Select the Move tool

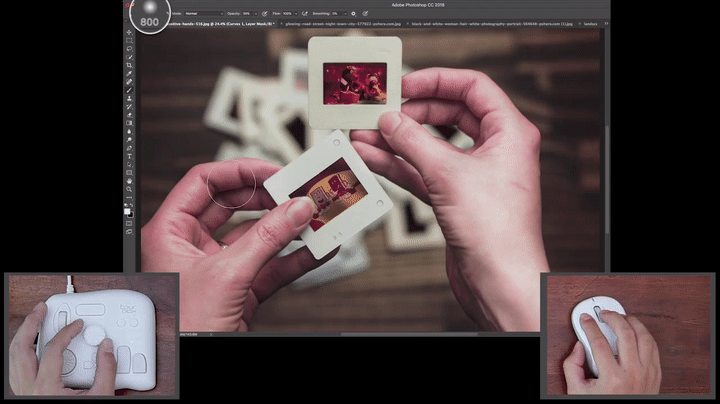tap(129, 32)
